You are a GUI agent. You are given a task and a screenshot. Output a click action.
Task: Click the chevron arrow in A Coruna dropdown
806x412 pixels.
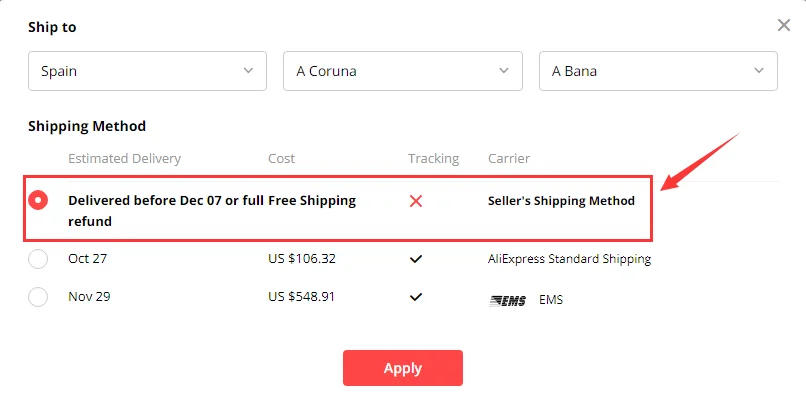point(503,71)
